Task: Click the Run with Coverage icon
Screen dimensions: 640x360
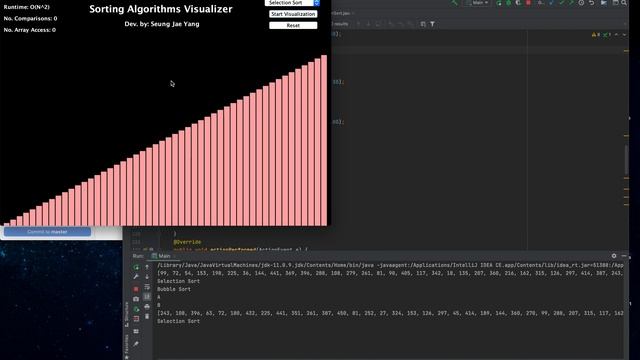Action: pyautogui.click(x=518, y=3)
